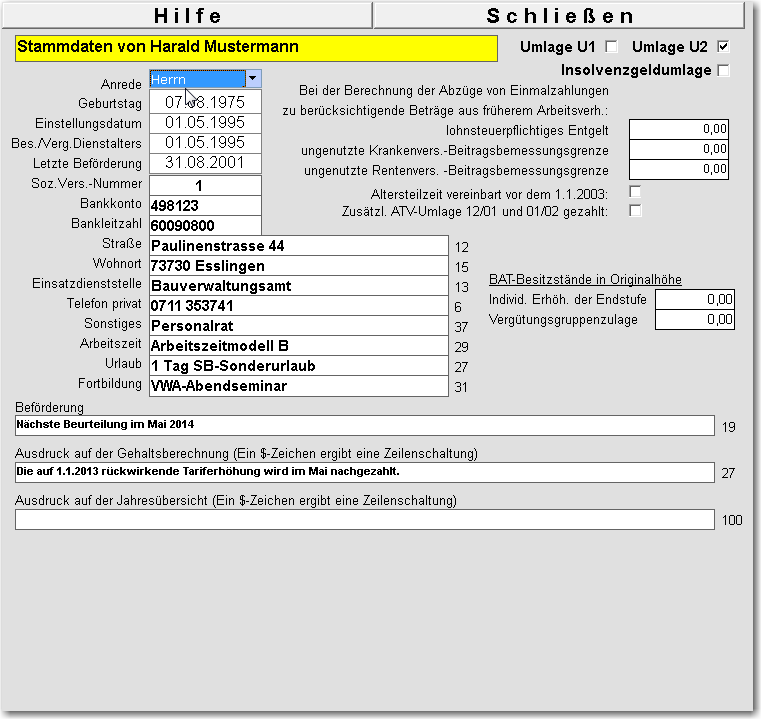Viewport: 761px width, 719px height.
Task: Click the empty Ausdruck auf der Jahresübersicht field
Action: [x=364, y=519]
